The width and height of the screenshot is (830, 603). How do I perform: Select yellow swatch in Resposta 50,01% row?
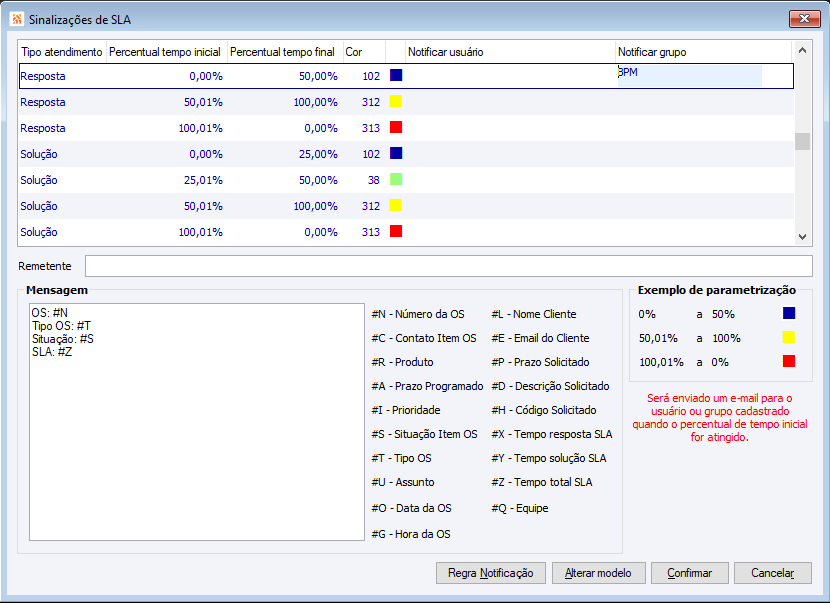click(x=396, y=101)
